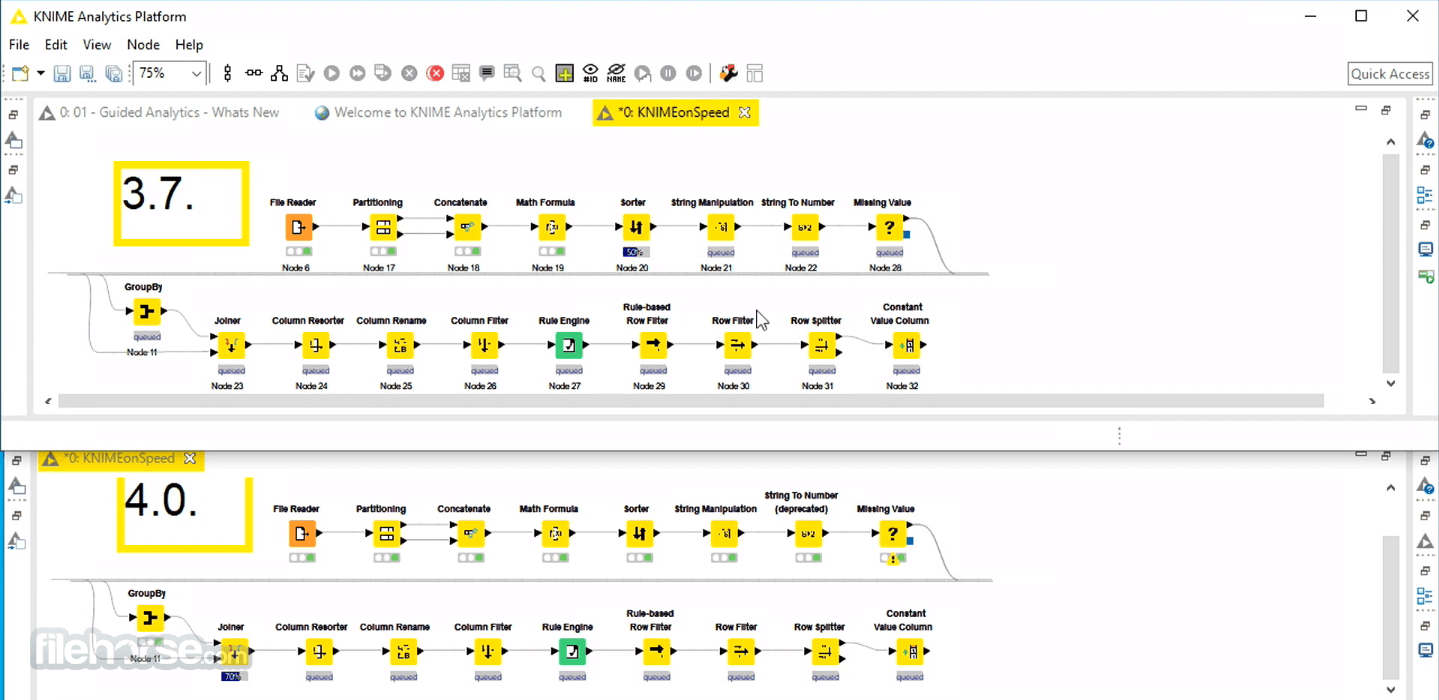Click execute and open views icon
Viewport: 1439px width, 700px height.
(382, 73)
